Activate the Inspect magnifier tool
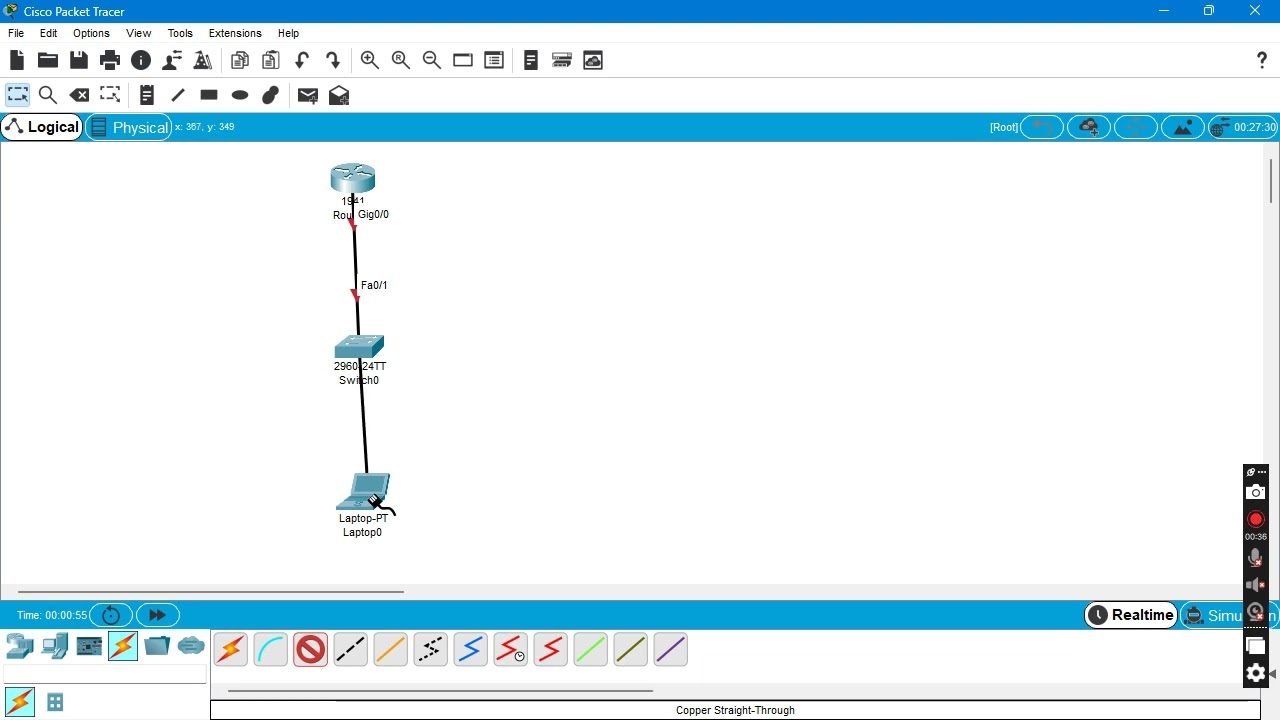This screenshot has width=1280, height=720. coord(47,95)
